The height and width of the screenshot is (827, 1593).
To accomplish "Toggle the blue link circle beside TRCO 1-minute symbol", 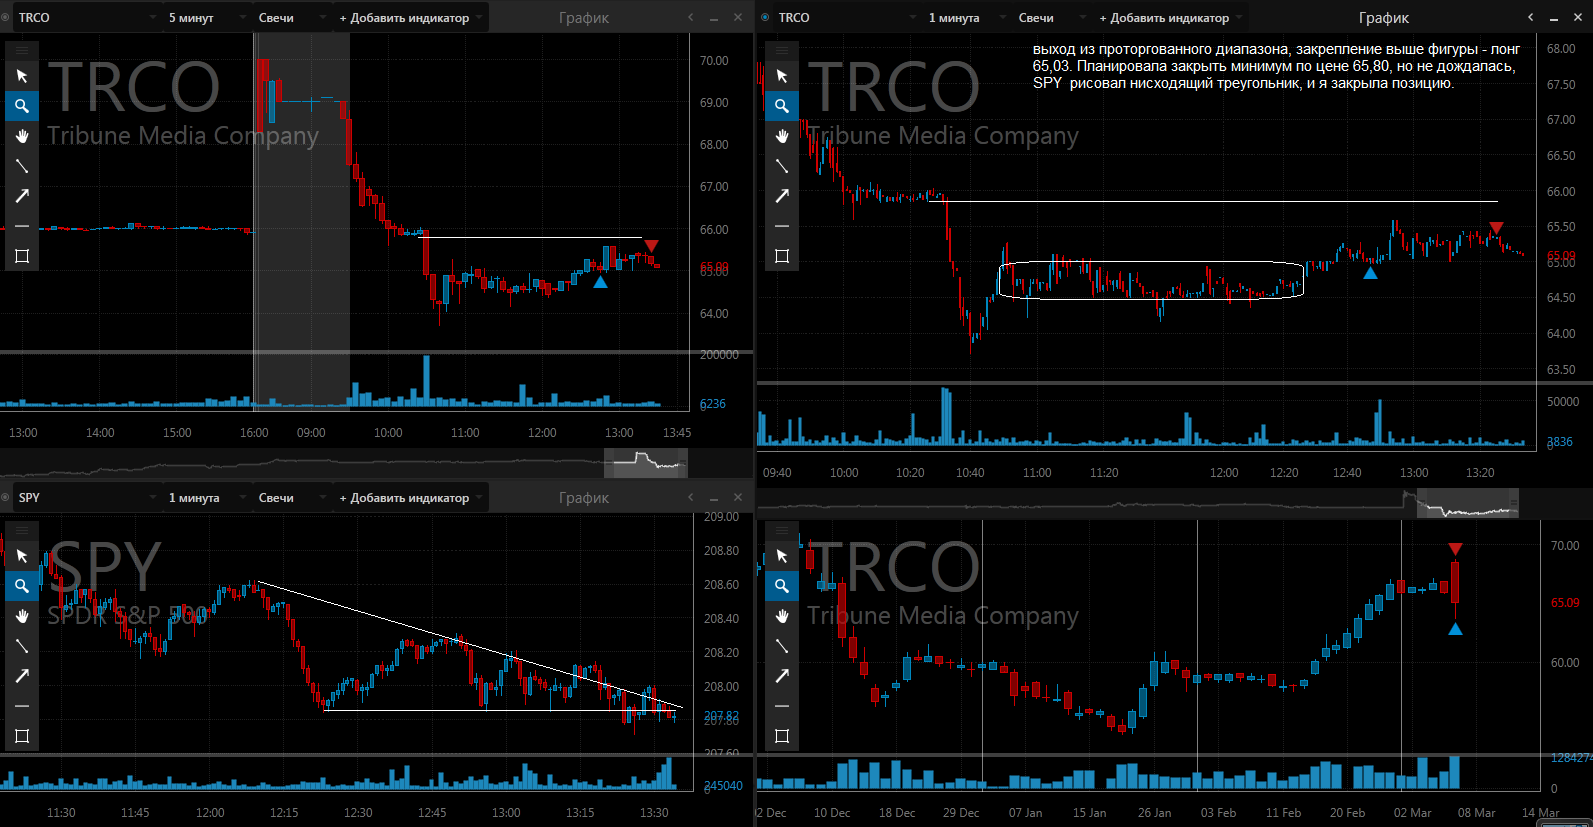I will (x=766, y=17).
